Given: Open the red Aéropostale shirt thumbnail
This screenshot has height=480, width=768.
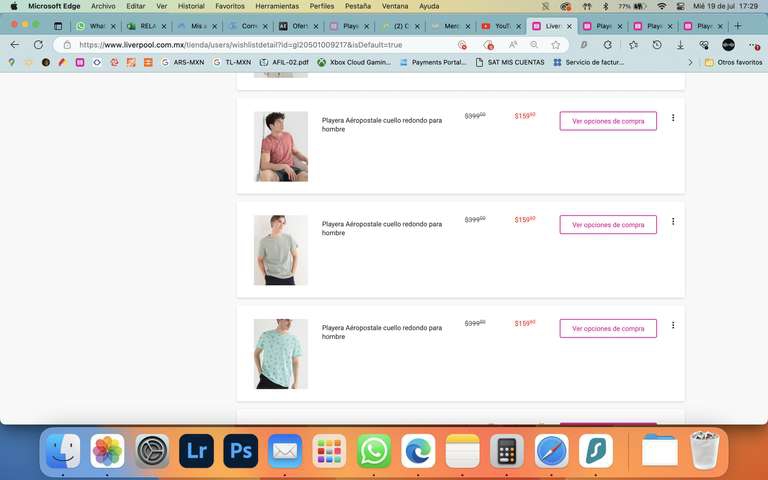Looking at the screenshot, I should pyautogui.click(x=281, y=146).
